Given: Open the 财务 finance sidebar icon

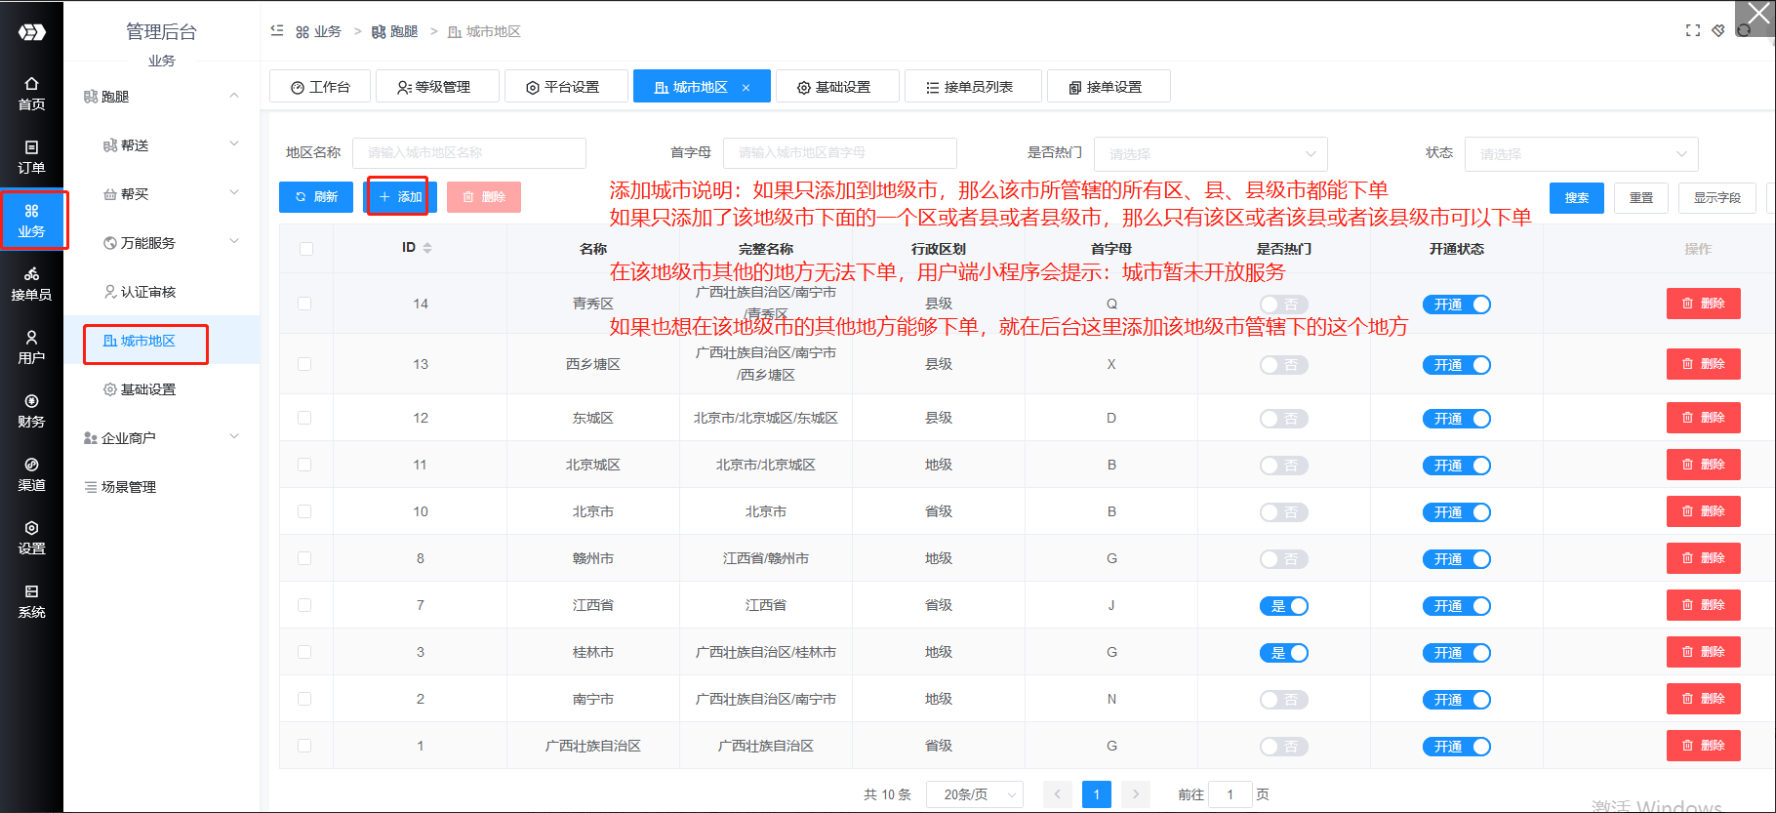Looking at the screenshot, I should pyautogui.click(x=31, y=411).
